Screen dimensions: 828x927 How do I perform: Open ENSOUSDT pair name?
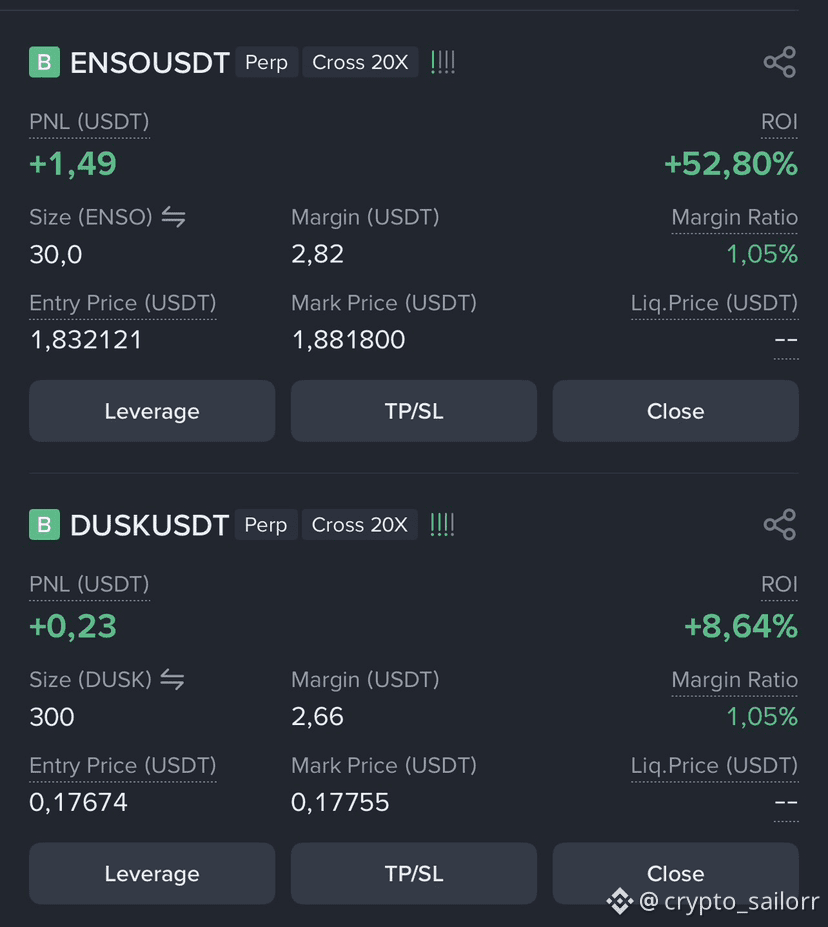pos(150,63)
